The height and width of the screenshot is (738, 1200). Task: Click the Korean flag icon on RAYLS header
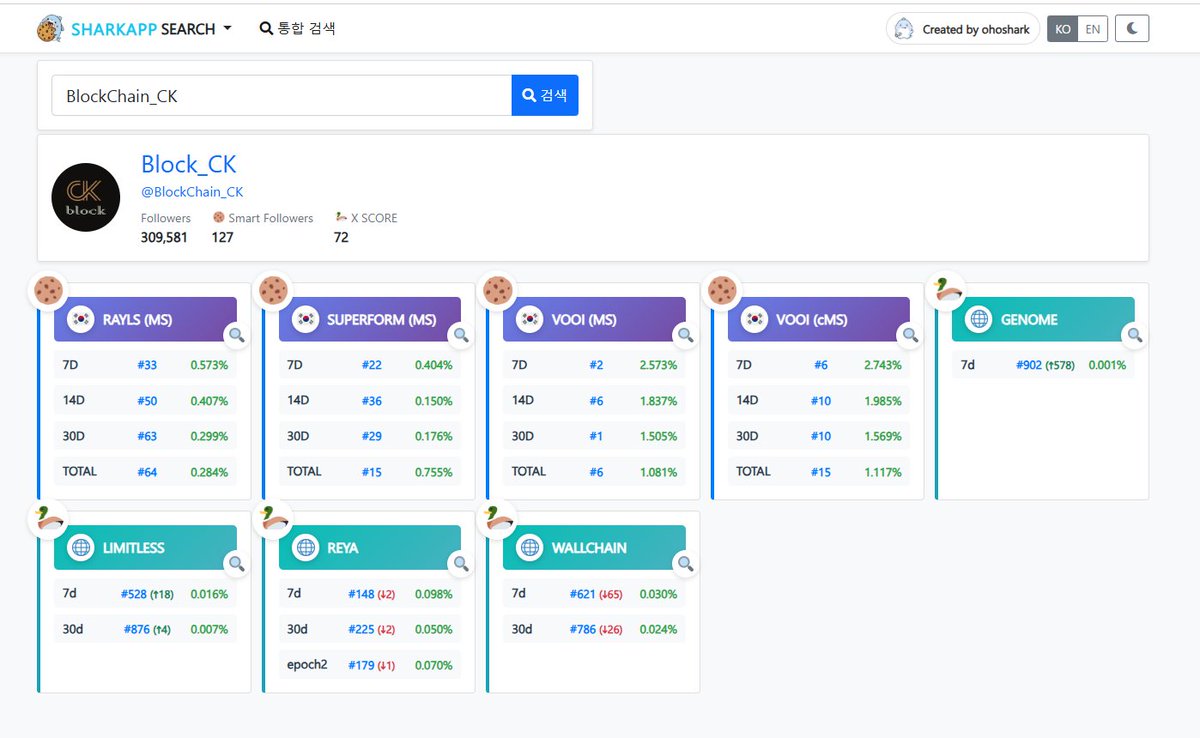[x=81, y=320]
